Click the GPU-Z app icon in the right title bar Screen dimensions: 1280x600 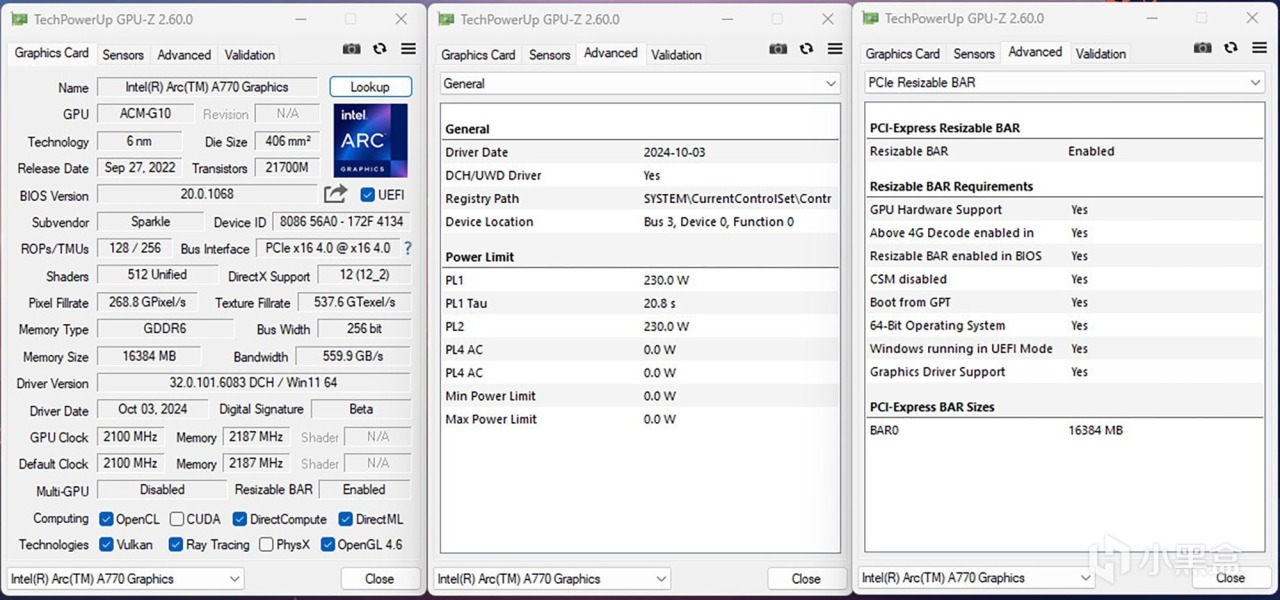coord(871,18)
